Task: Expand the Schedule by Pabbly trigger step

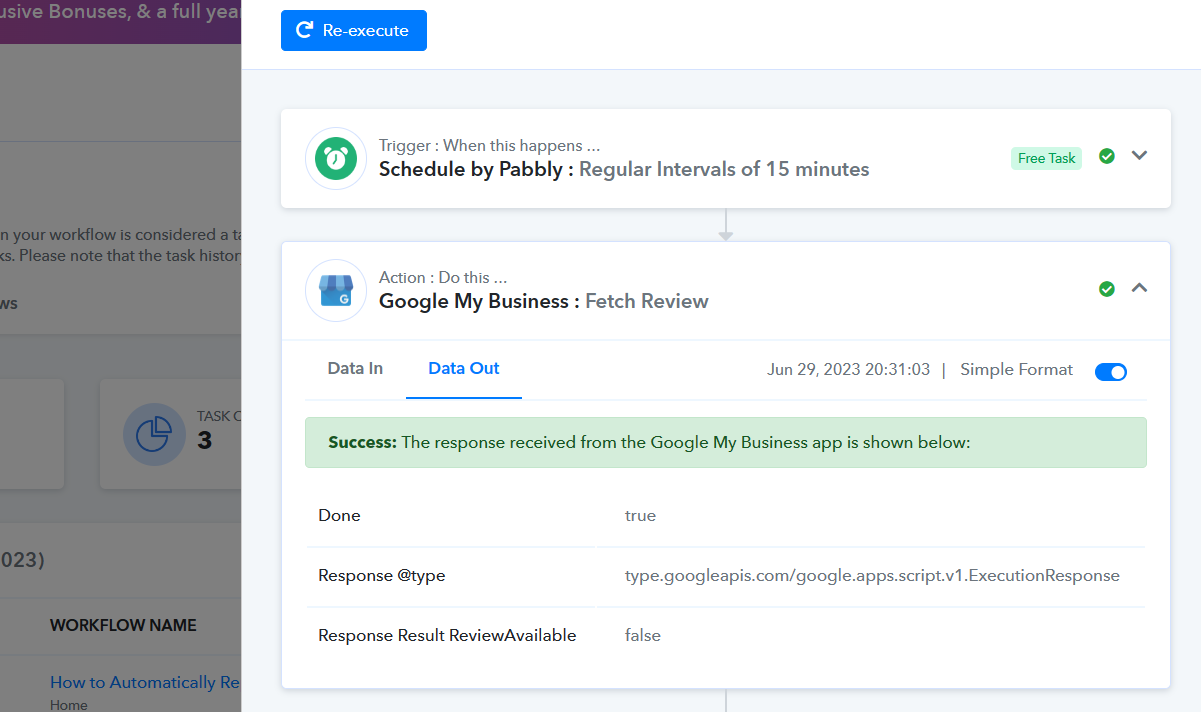Action: (1139, 156)
